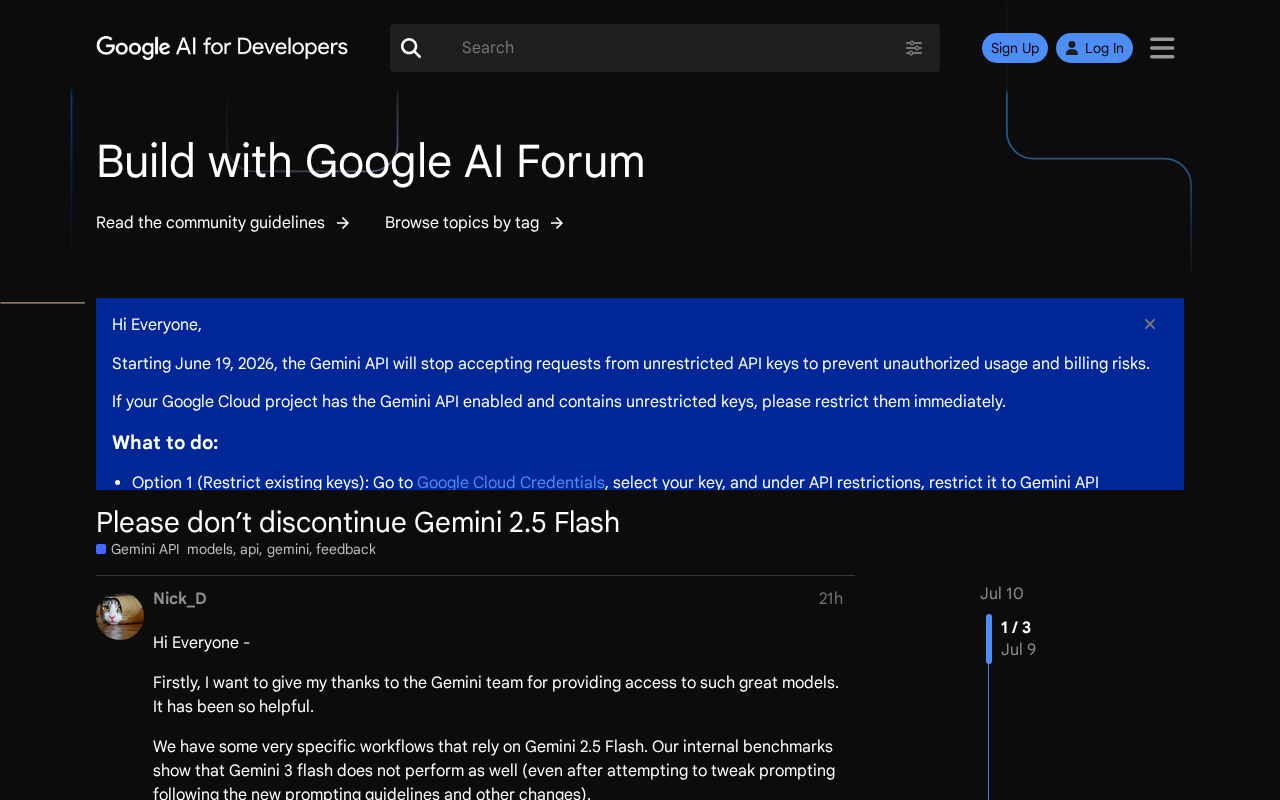Image resolution: width=1280 pixels, height=800 pixels.
Task: Read the community guidelines link
Action: [x=223, y=222]
